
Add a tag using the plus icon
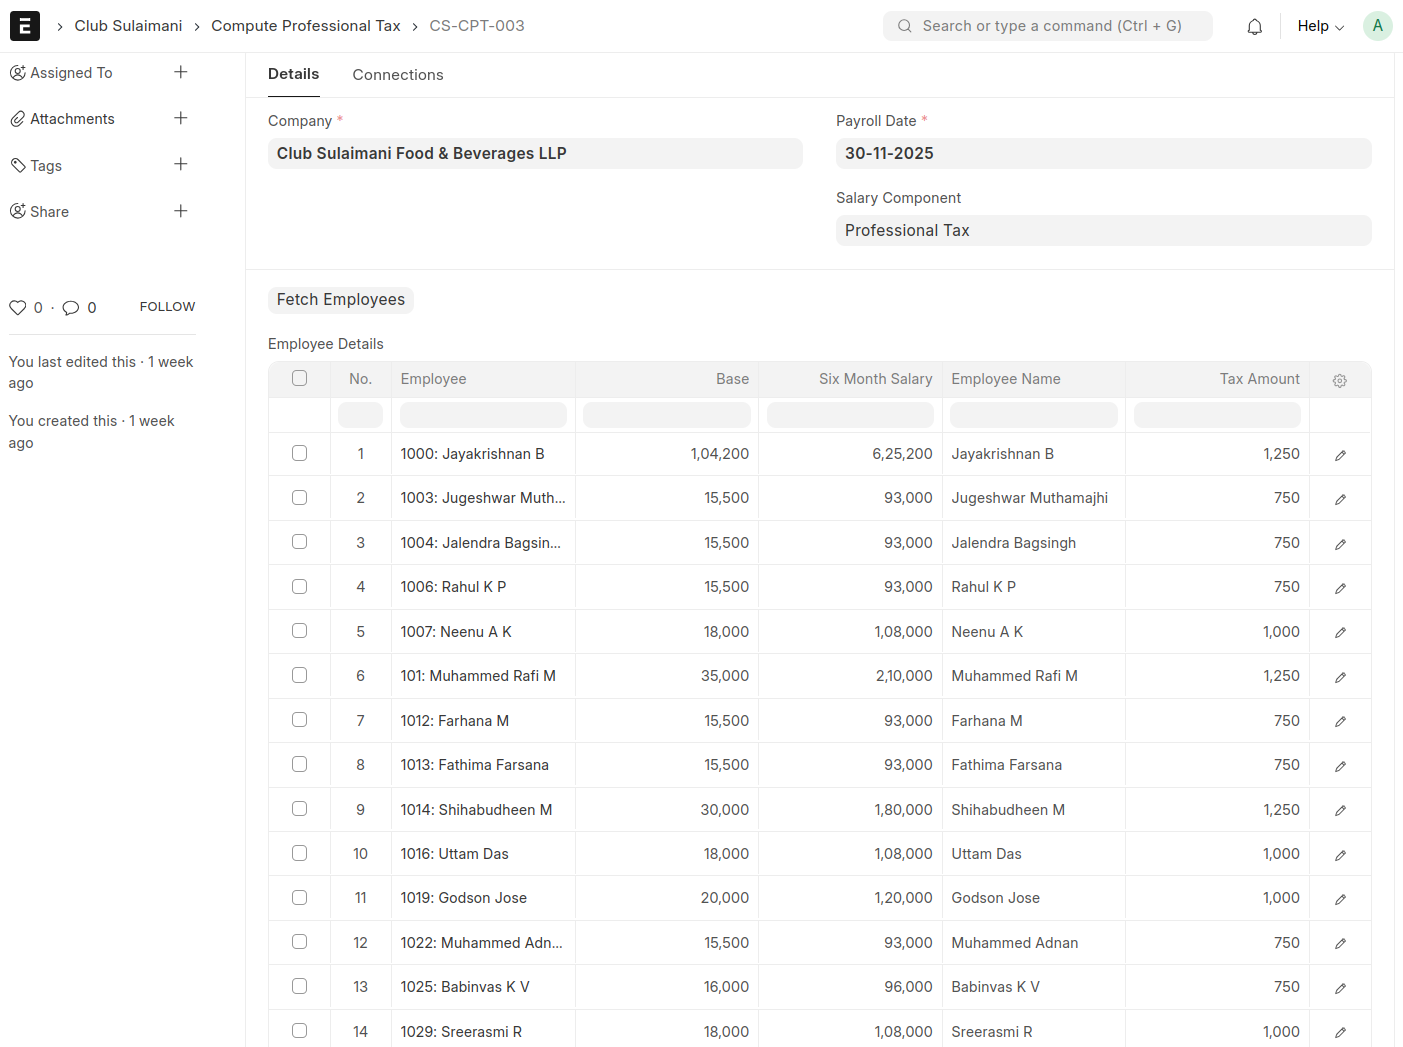coord(181,164)
